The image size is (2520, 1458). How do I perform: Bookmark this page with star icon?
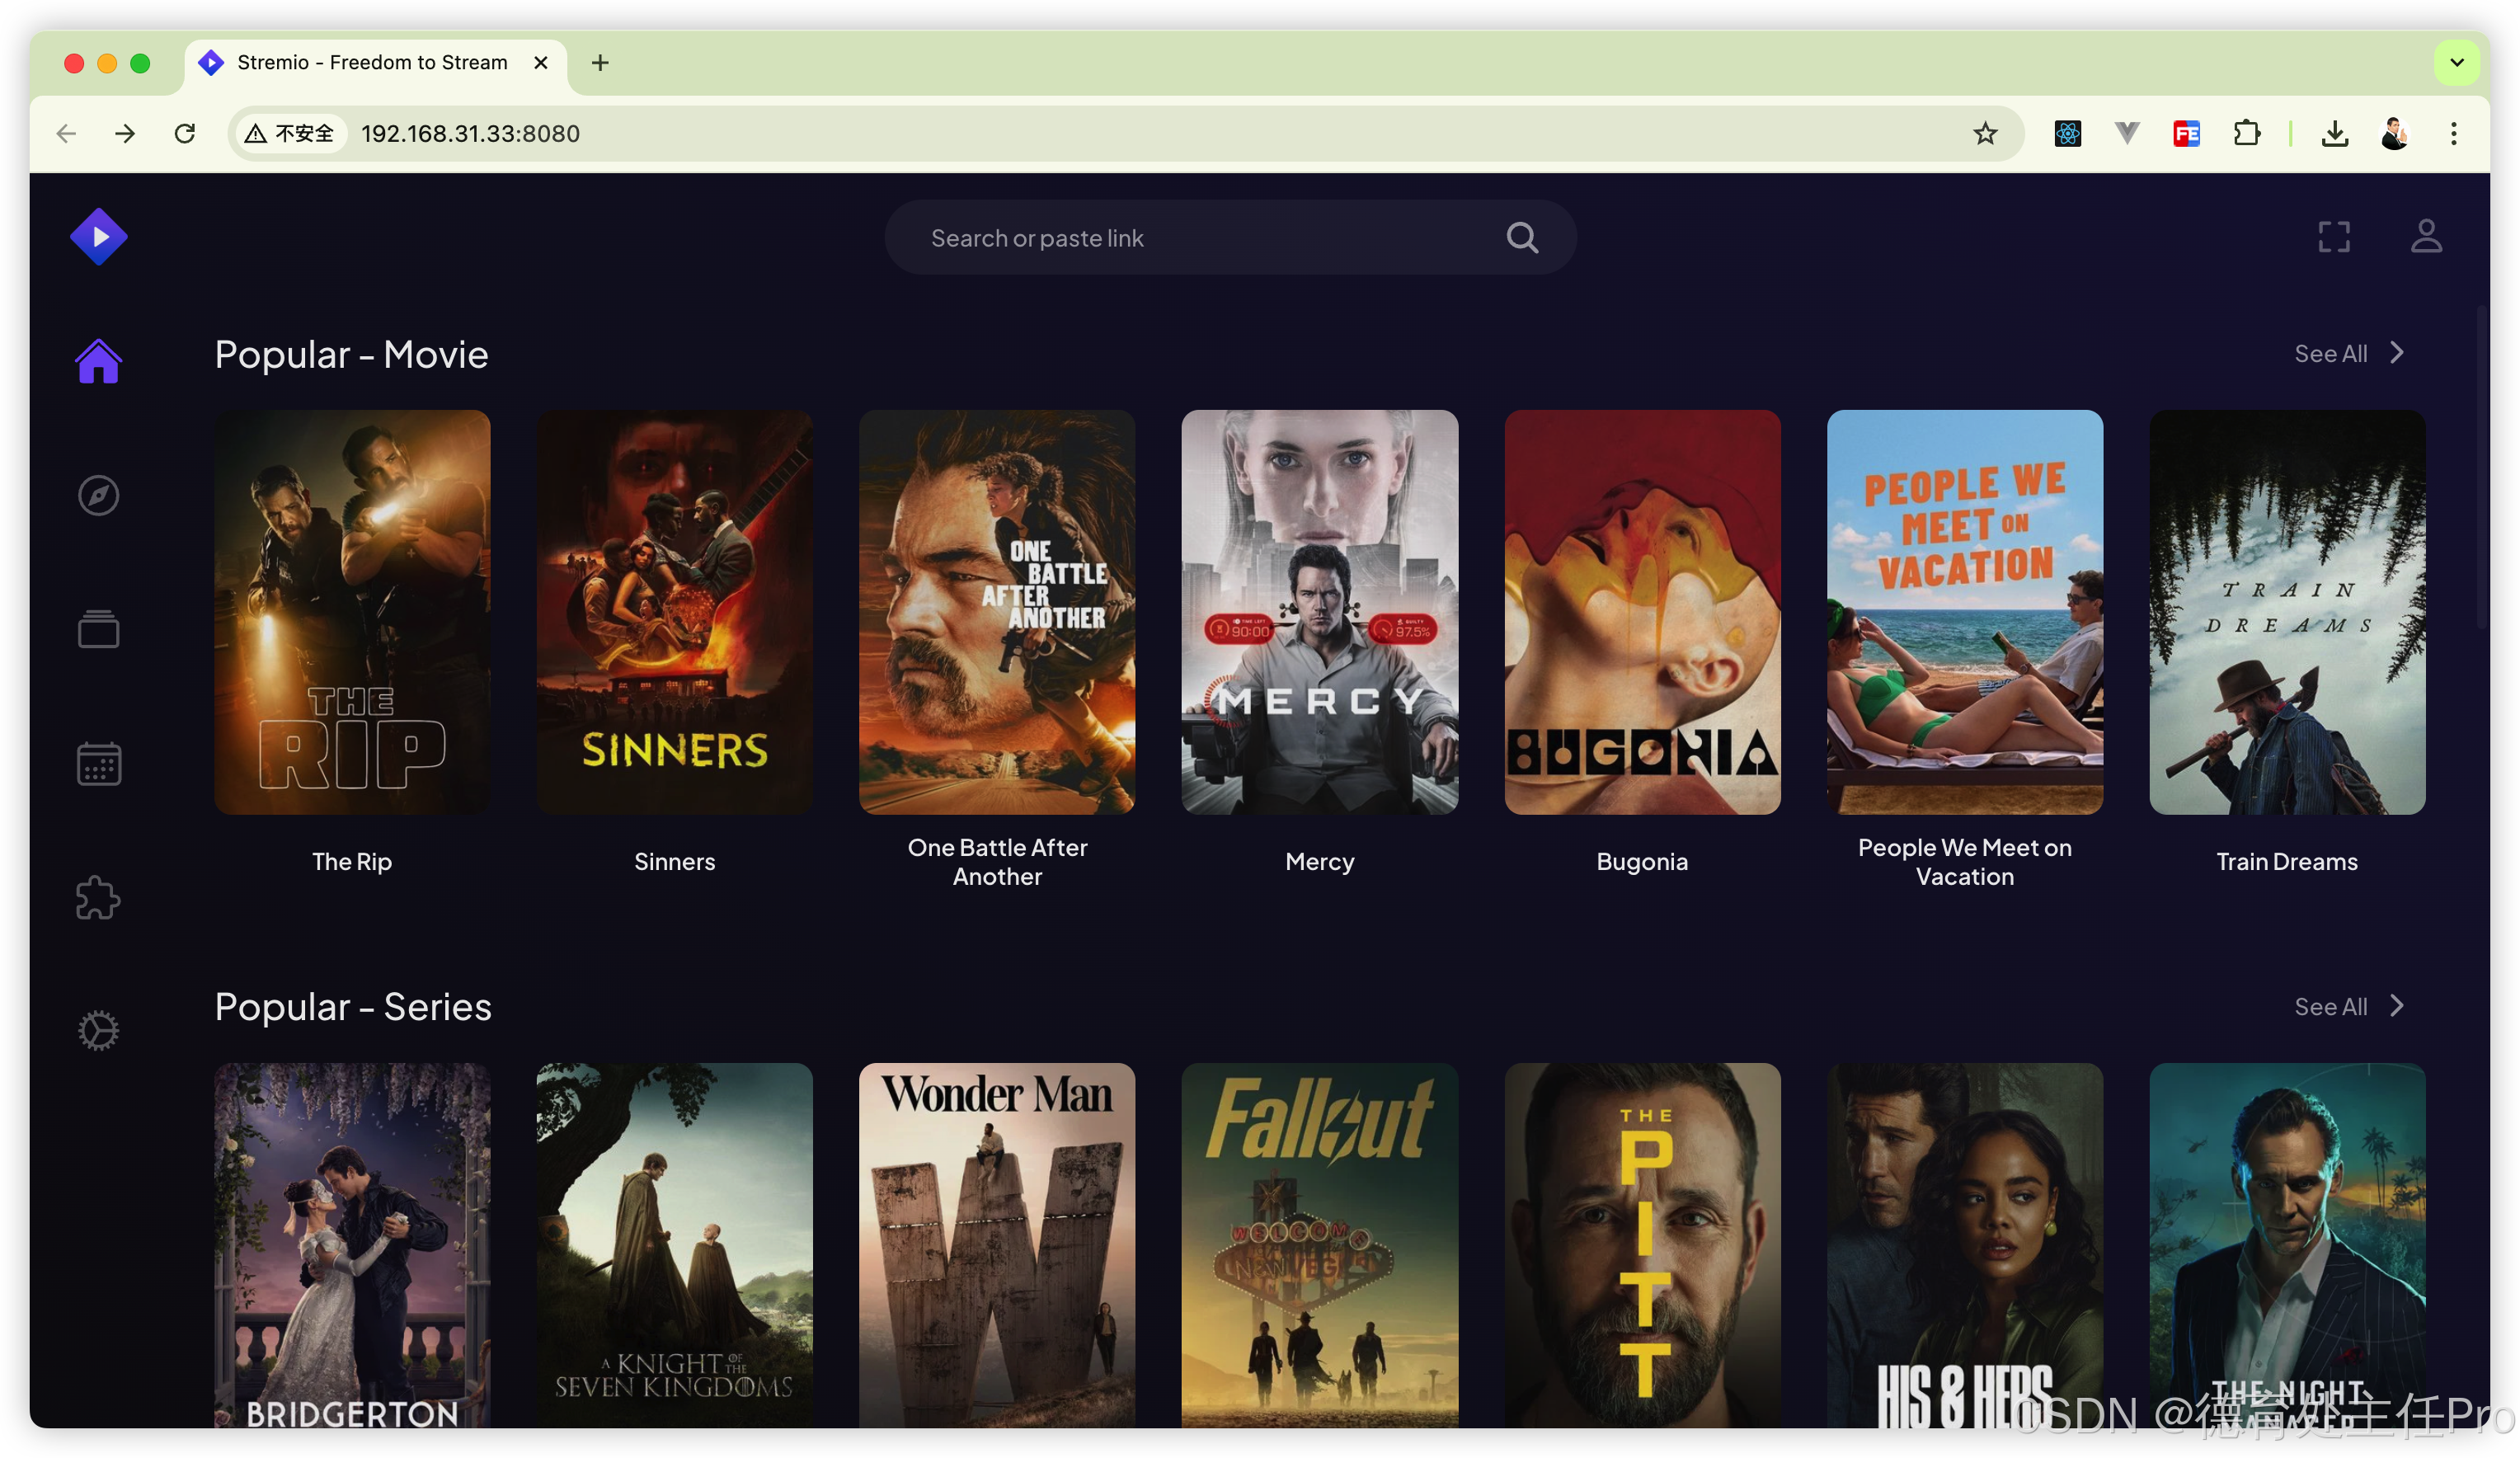pos(1984,134)
